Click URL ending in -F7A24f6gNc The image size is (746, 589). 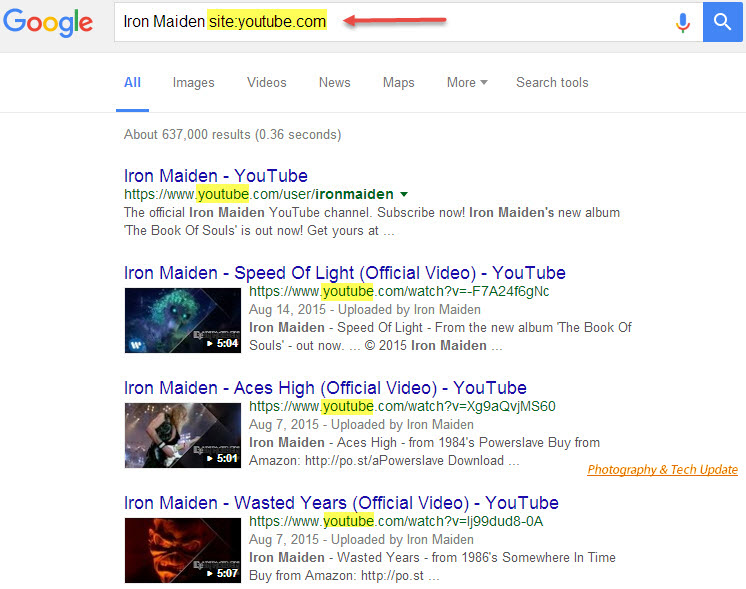399,291
